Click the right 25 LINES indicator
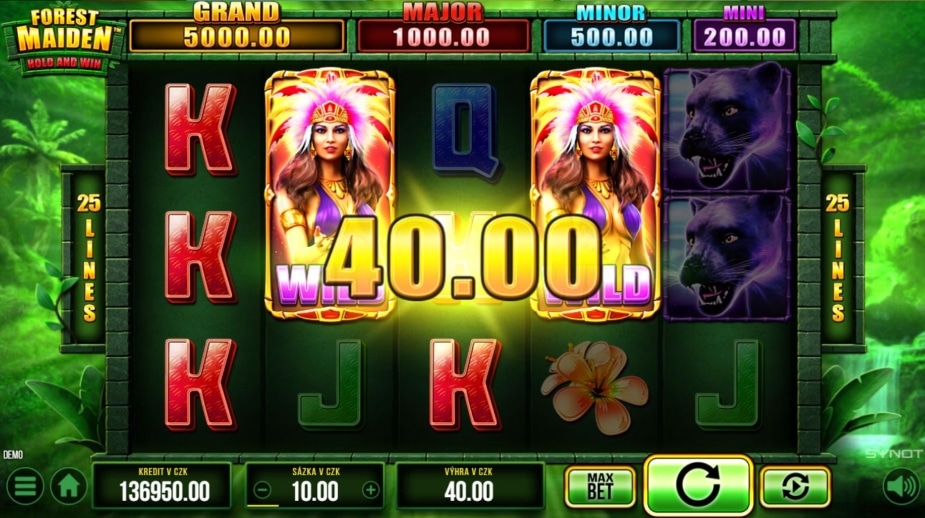The height and width of the screenshot is (518, 925). pos(837,258)
